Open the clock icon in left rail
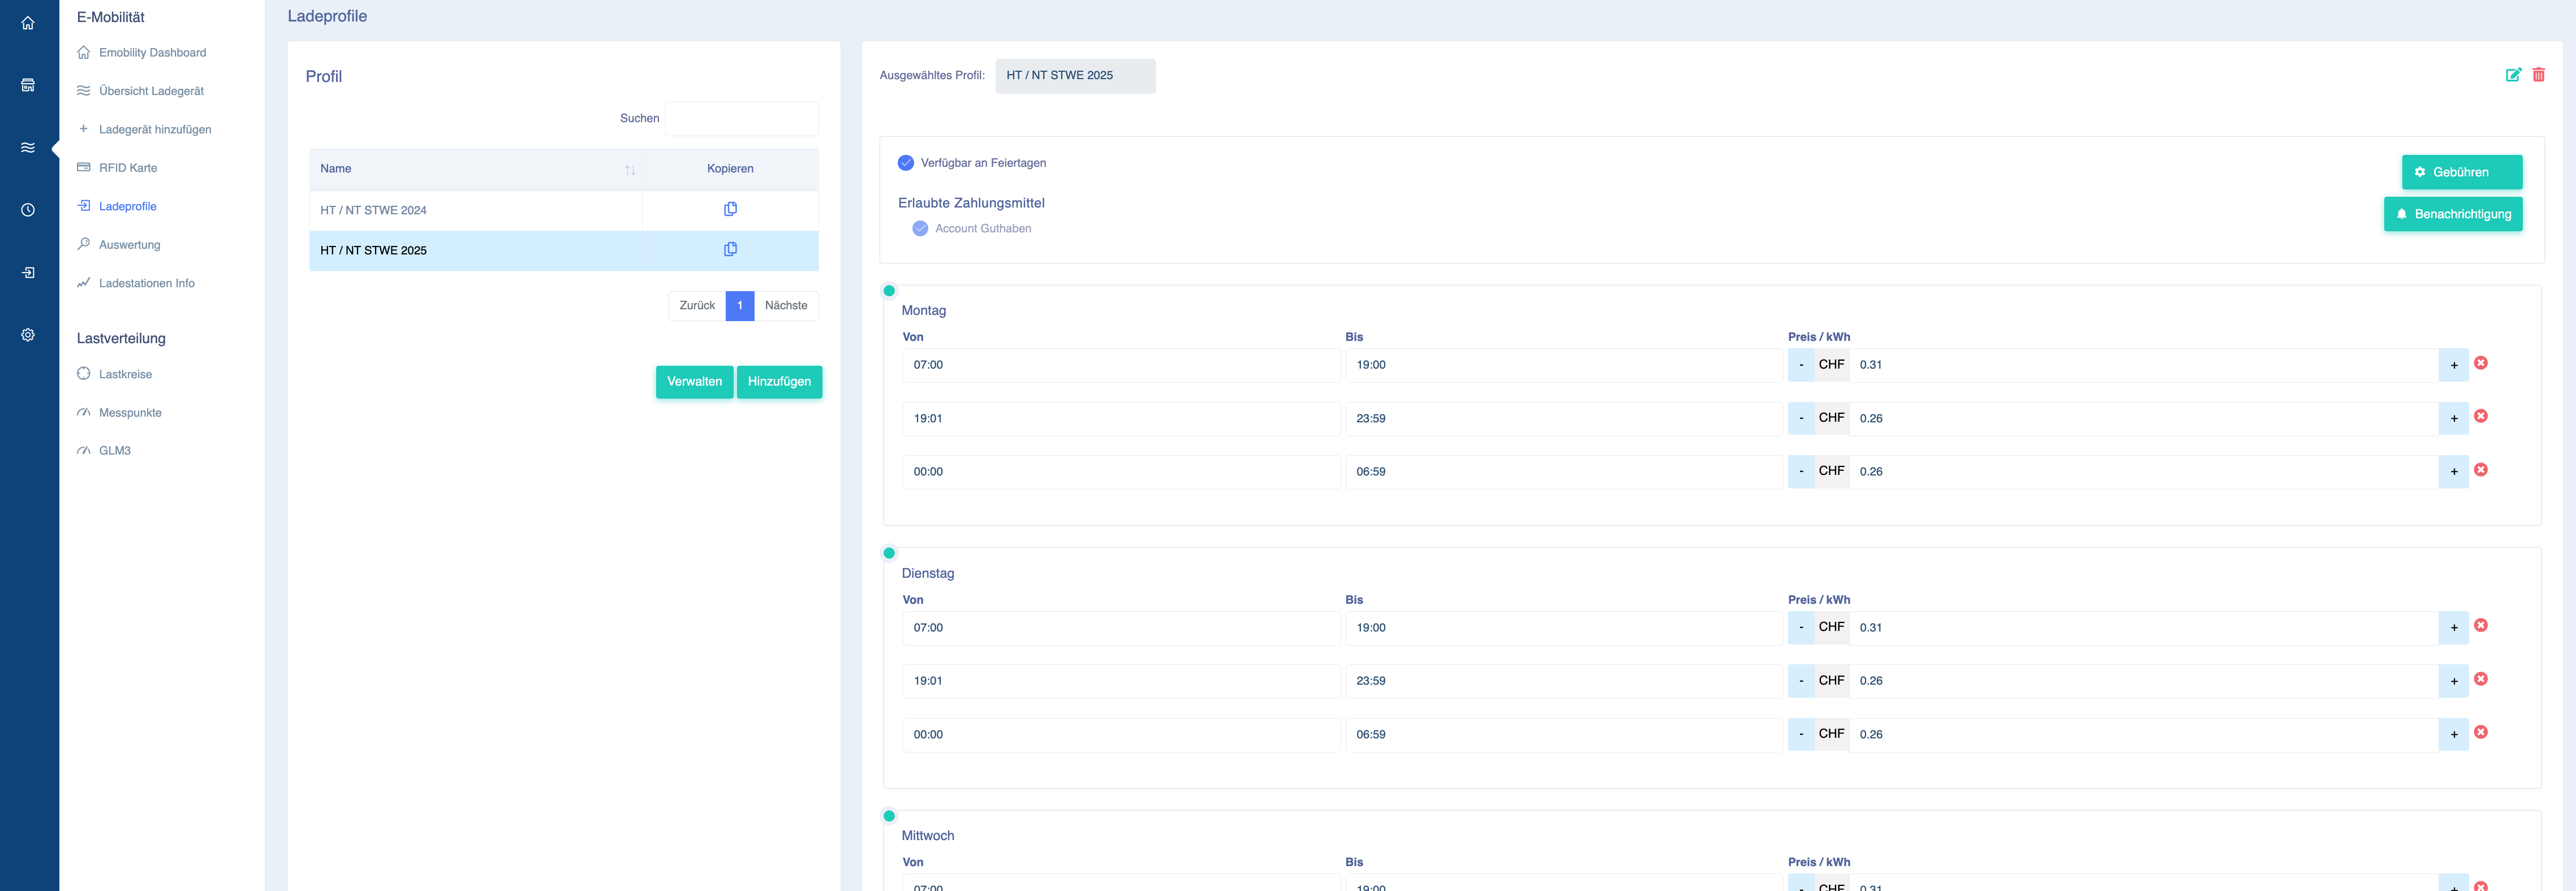This screenshot has width=2576, height=891. point(28,210)
